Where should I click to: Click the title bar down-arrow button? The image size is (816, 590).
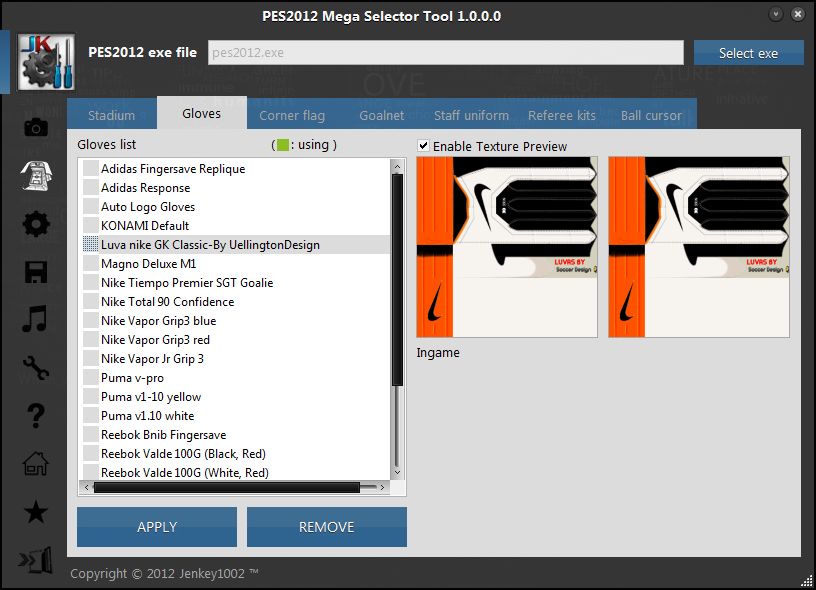[x=776, y=15]
